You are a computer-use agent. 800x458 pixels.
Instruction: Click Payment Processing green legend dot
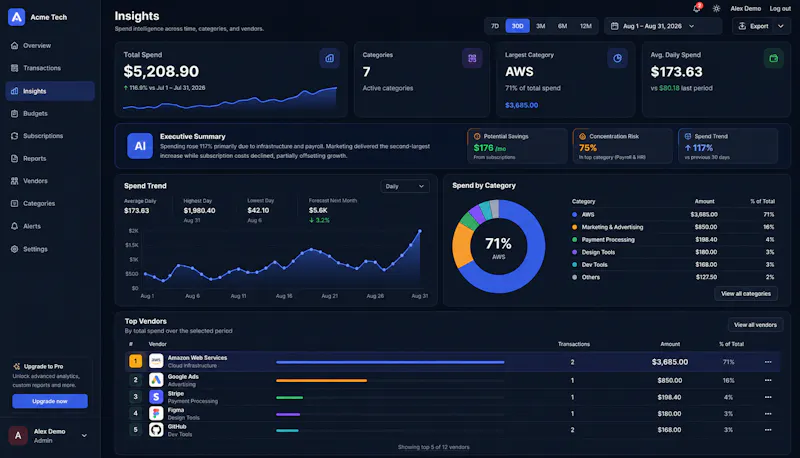click(x=574, y=240)
